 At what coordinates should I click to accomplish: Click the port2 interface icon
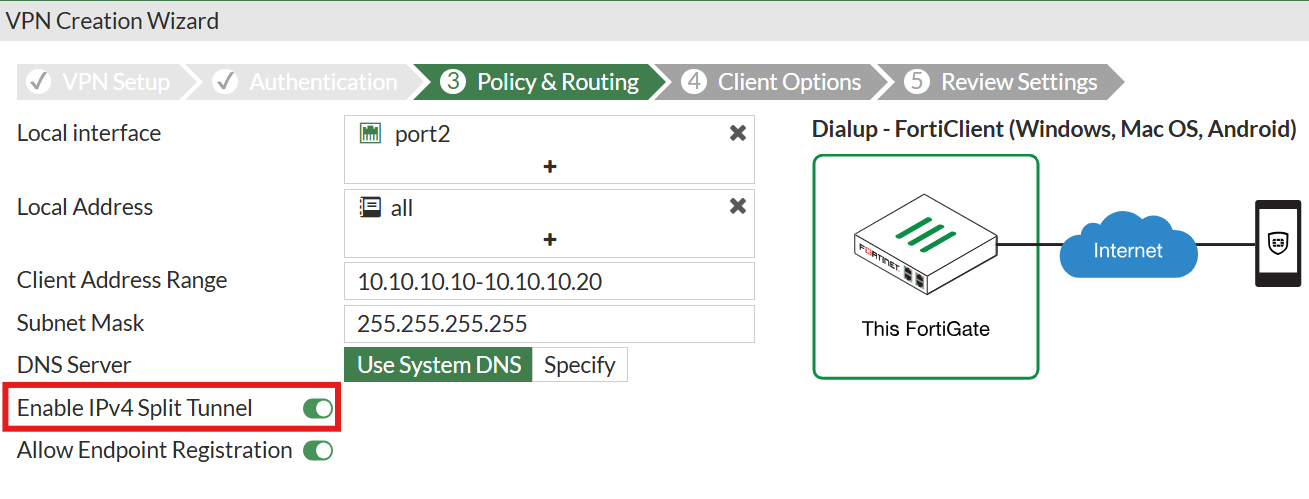pyautogui.click(x=370, y=133)
